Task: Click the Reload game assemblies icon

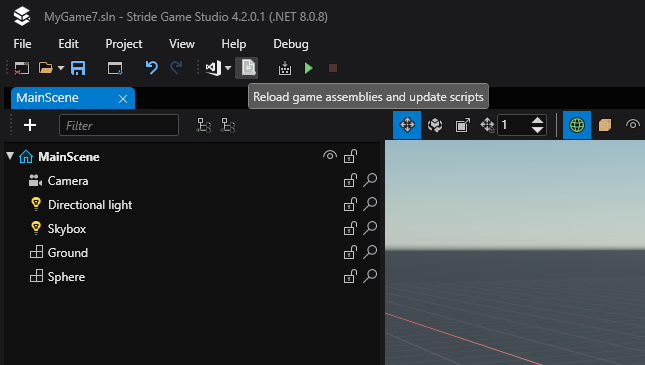Action: (247, 68)
